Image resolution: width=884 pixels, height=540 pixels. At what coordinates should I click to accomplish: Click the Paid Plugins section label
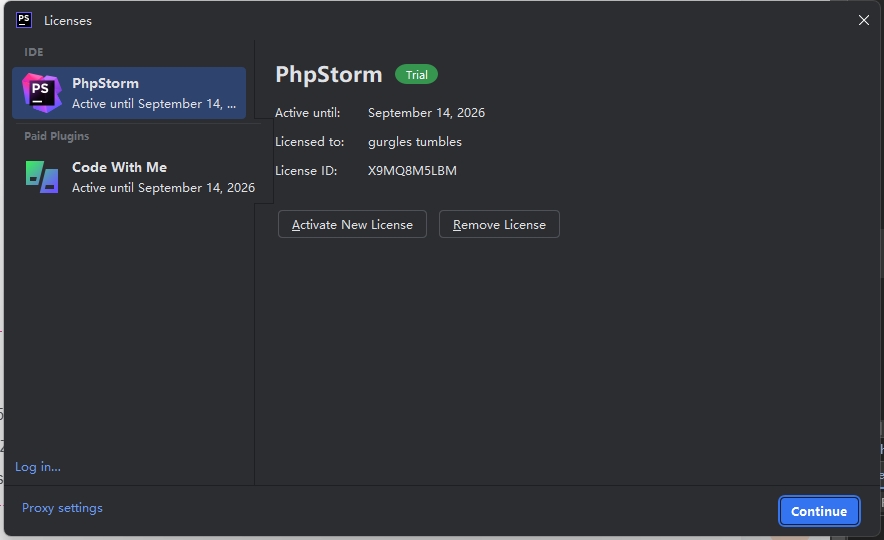(56, 136)
